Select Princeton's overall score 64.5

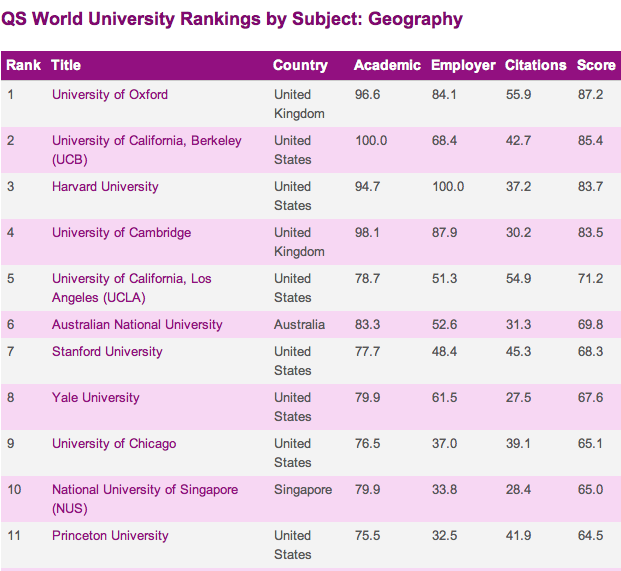click(590, 535)
